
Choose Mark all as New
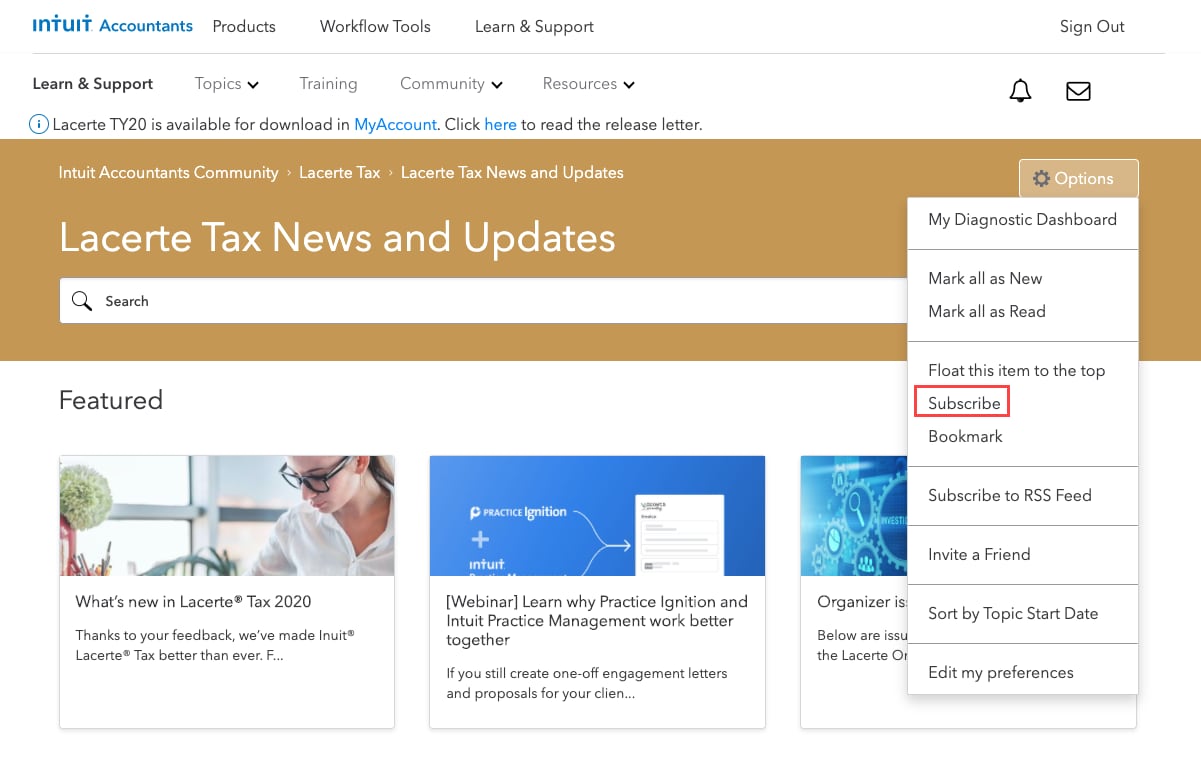[985, 279]
